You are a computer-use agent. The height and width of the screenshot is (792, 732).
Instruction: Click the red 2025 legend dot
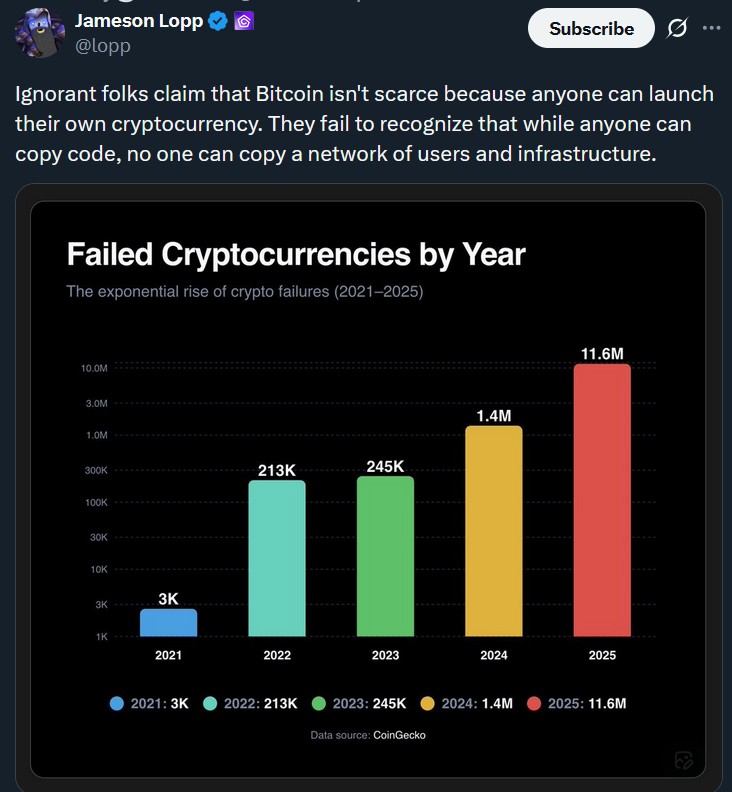pos(534,703)
